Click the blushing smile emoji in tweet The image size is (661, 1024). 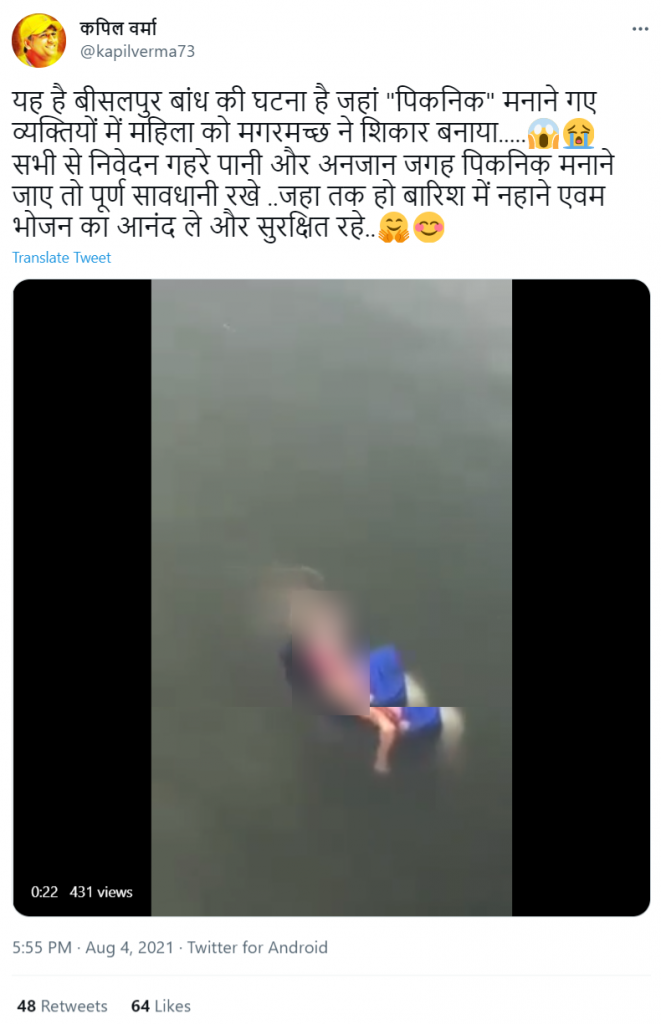pyautogui.click(x=429, y=228)
